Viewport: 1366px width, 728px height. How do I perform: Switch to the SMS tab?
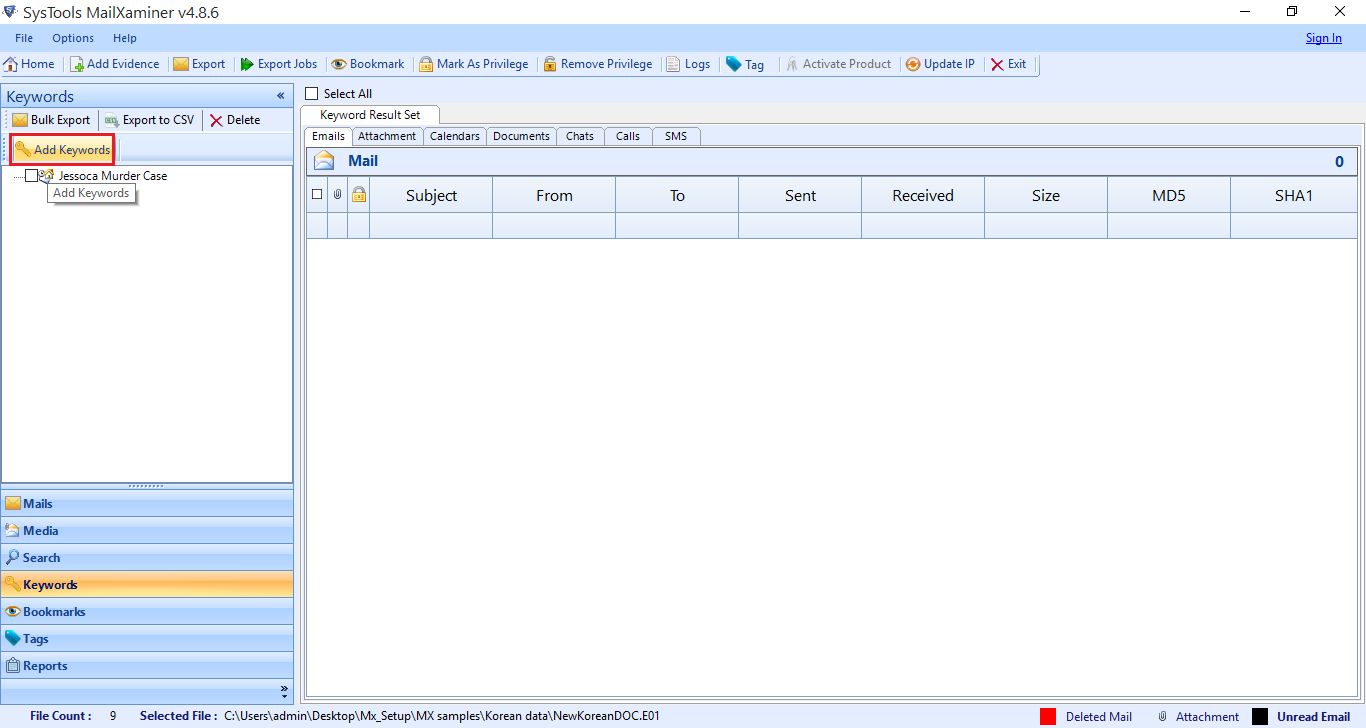[x=676, y=136]
